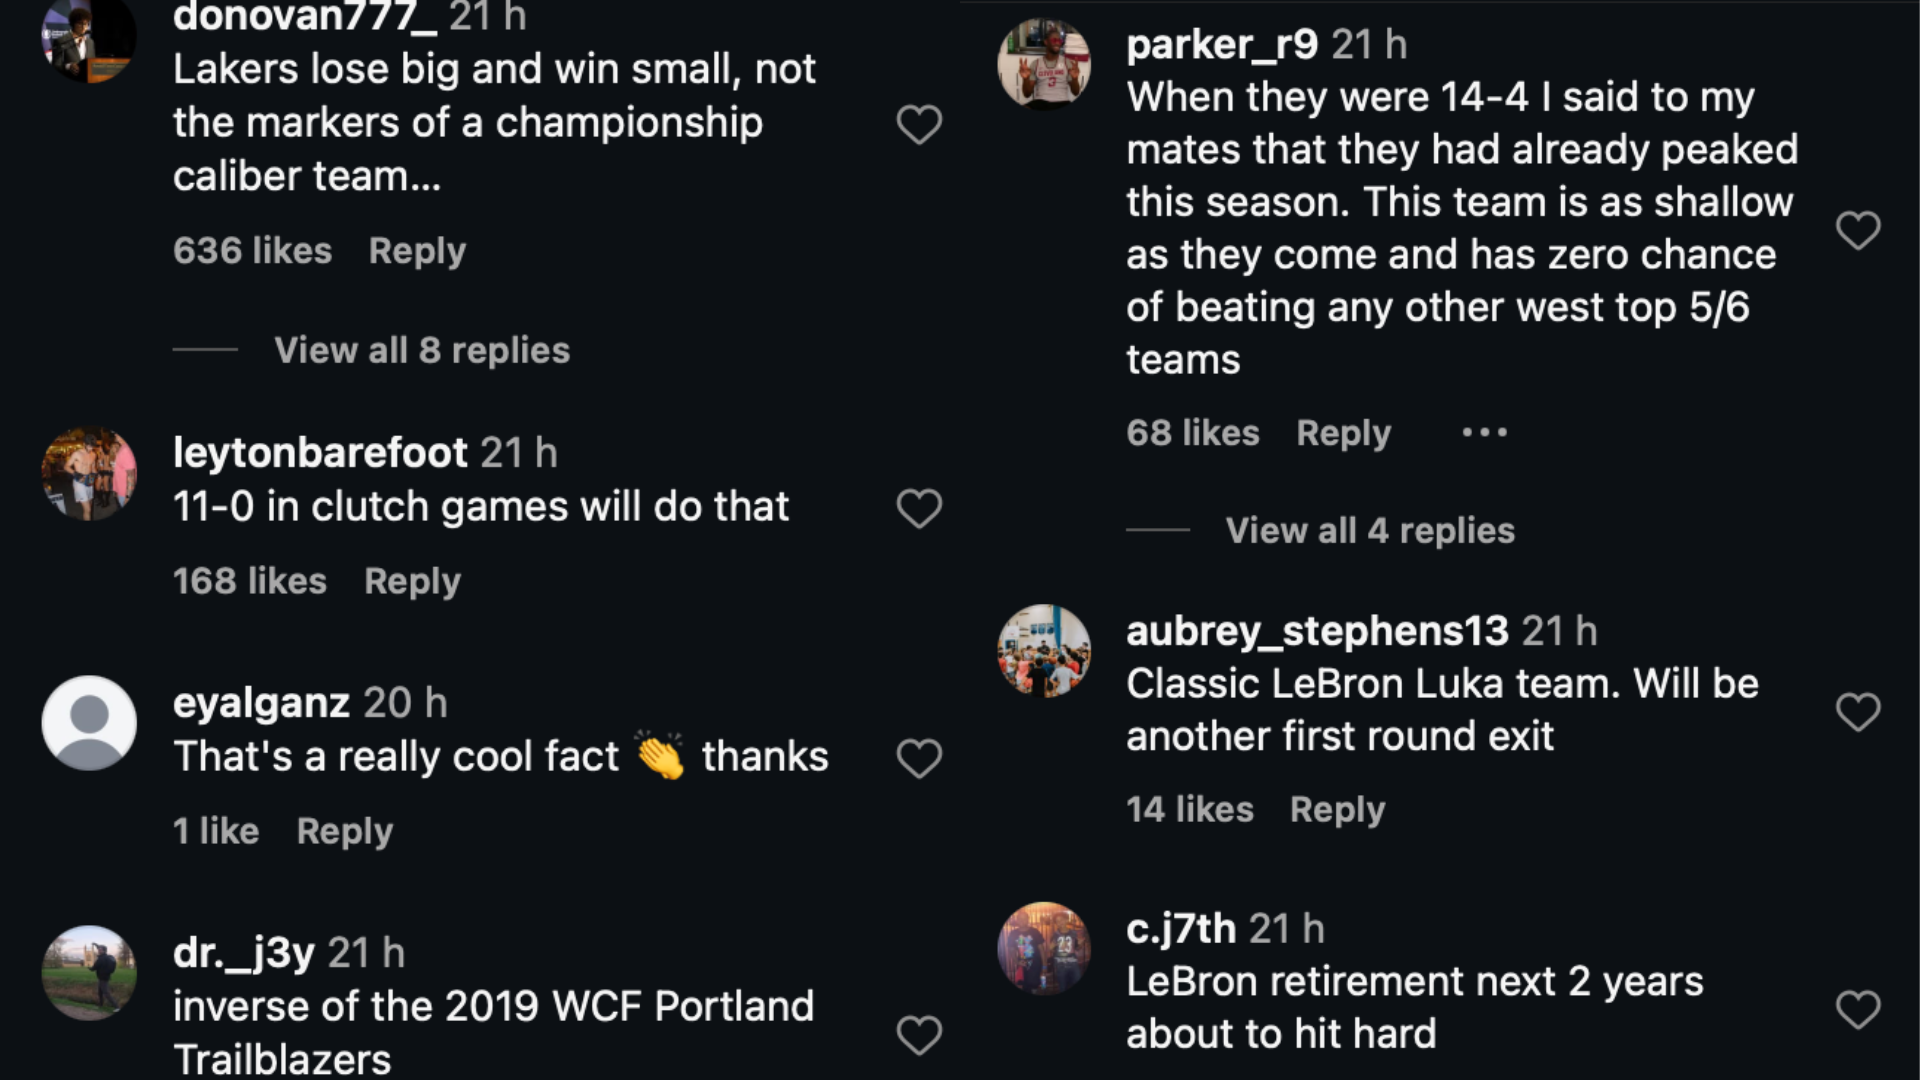The width and height of the screenshot is (1920, 1080).
Task: Click Reply under eyalganz's comment
Action: pyautogui.click(x=345, y=831)
